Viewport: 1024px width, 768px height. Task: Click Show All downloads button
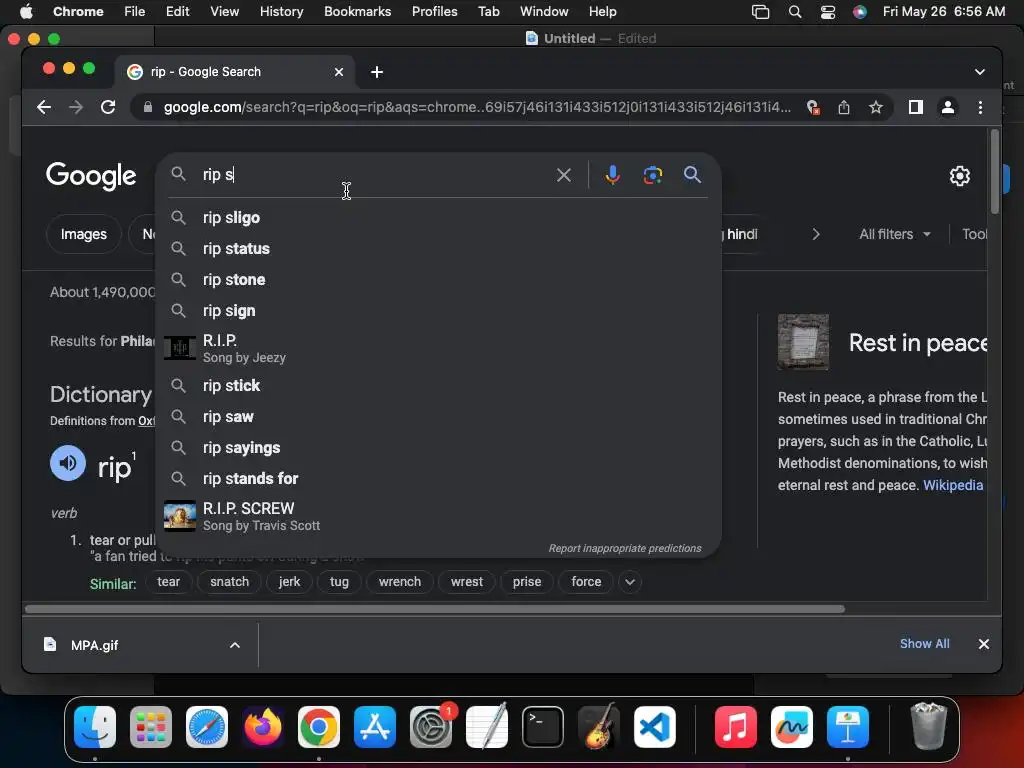pos(925,644)
